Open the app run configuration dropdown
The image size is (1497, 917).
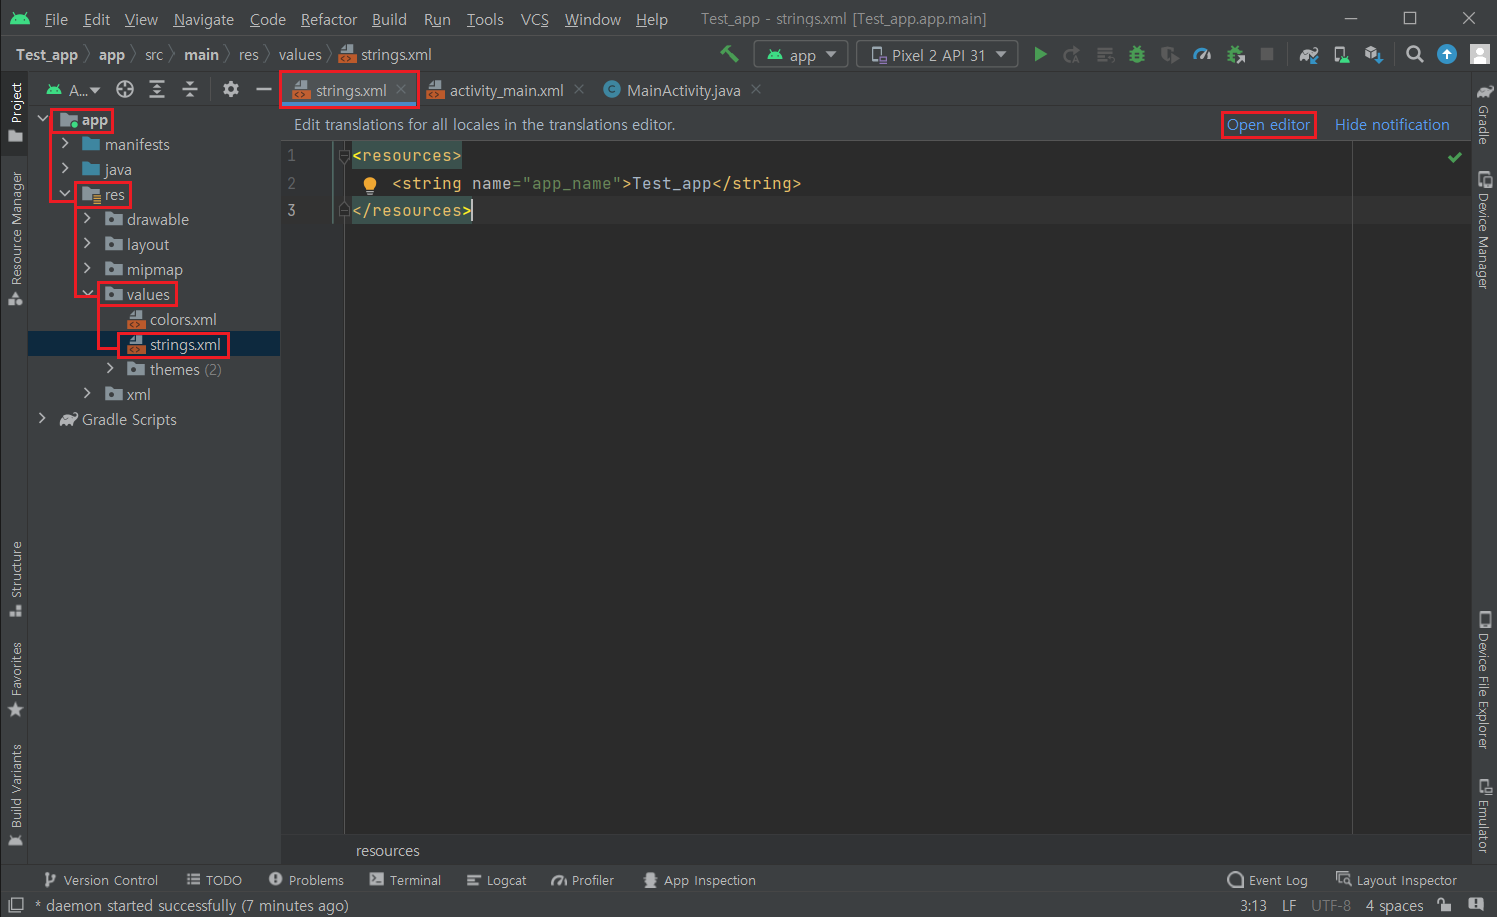pyautogui.click(x=801, y=54)
